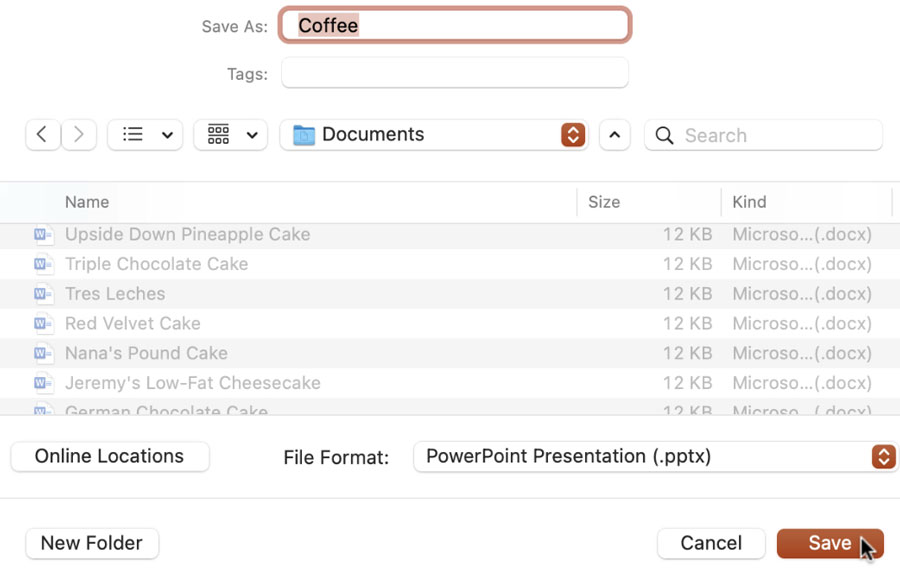The image size is (900, 577).
Task: Cancel the save dialog
Action: tap(711, 543)
